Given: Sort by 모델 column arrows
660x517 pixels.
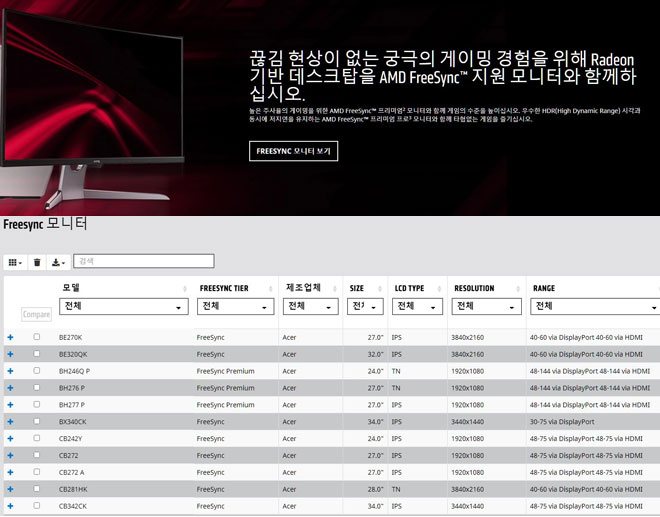Looking at the screenshot, I should (x=185, y=288).
